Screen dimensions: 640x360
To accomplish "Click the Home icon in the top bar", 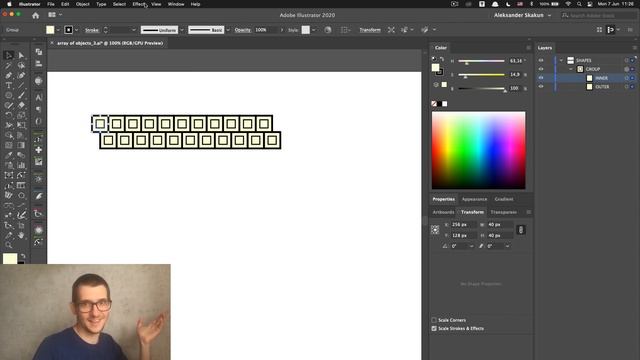I will point(36,16).
